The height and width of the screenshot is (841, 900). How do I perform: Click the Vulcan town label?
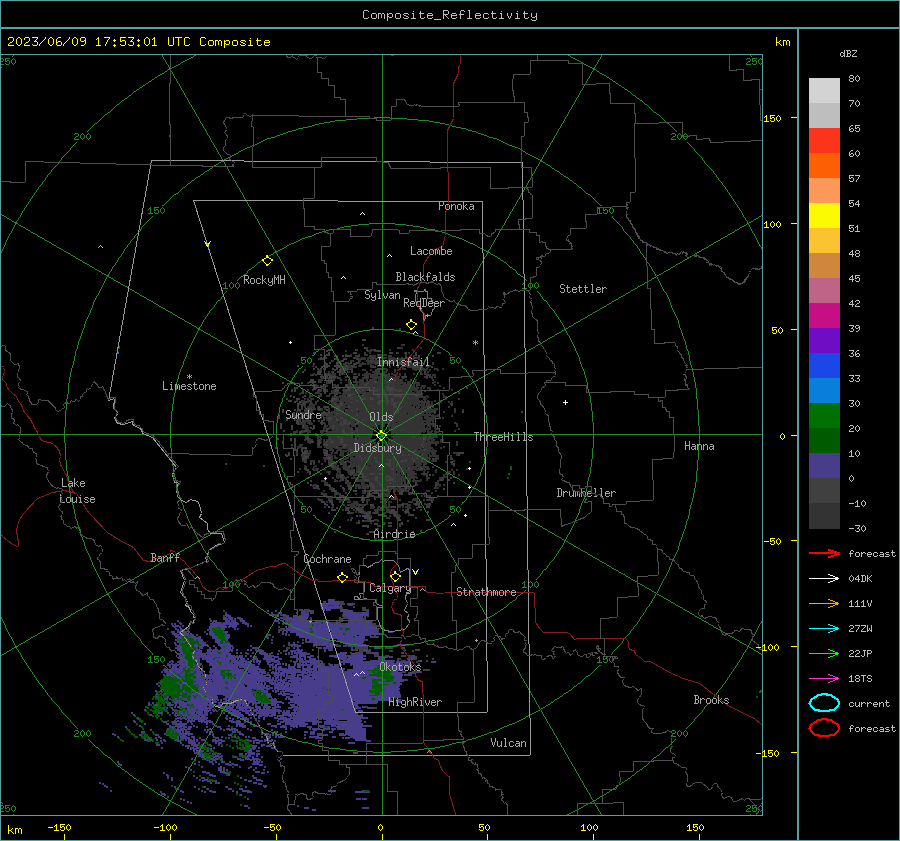point(508,743)
